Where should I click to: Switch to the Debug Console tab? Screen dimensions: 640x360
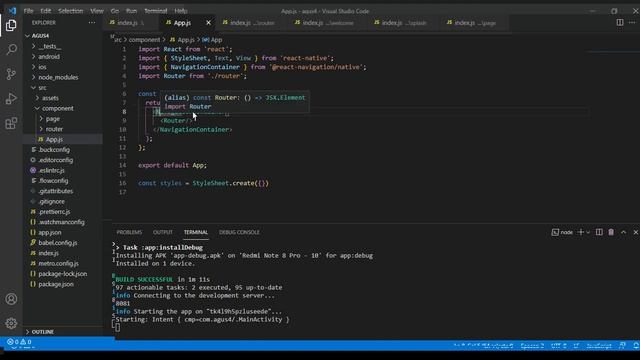tap(239, 232)
